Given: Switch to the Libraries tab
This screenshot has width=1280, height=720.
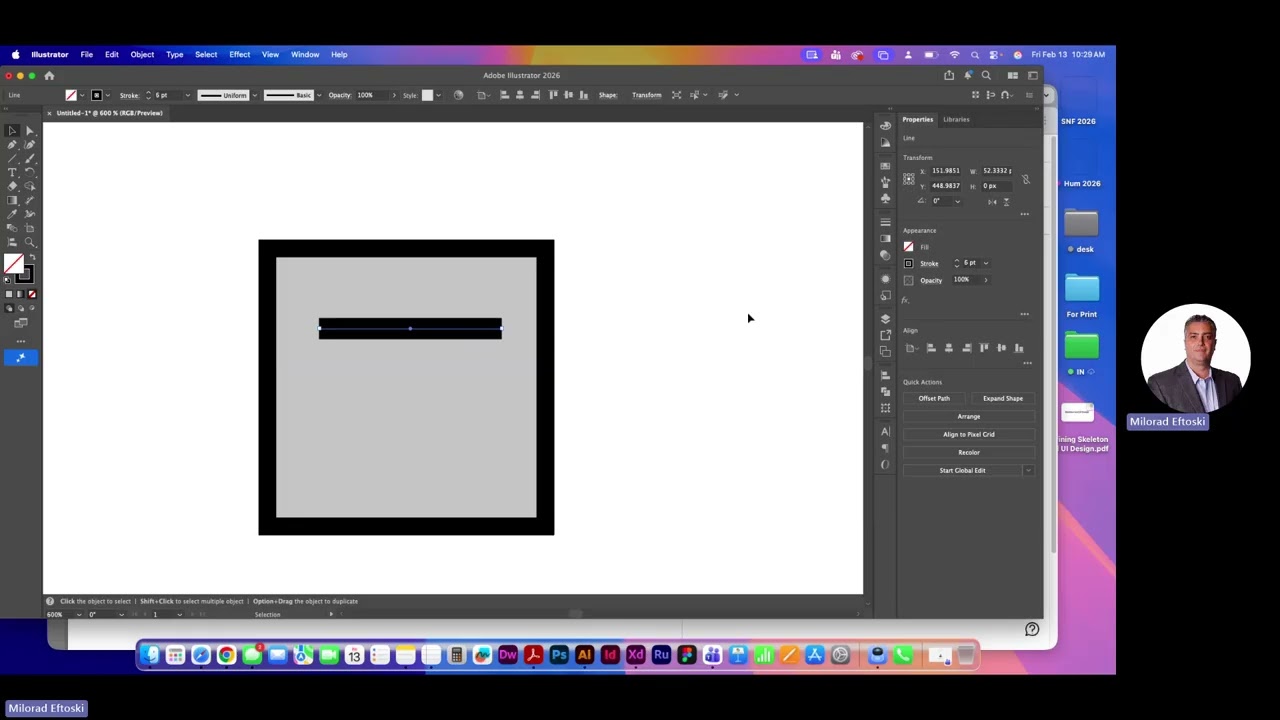Looking at the screenshot, I should [956, 119].
